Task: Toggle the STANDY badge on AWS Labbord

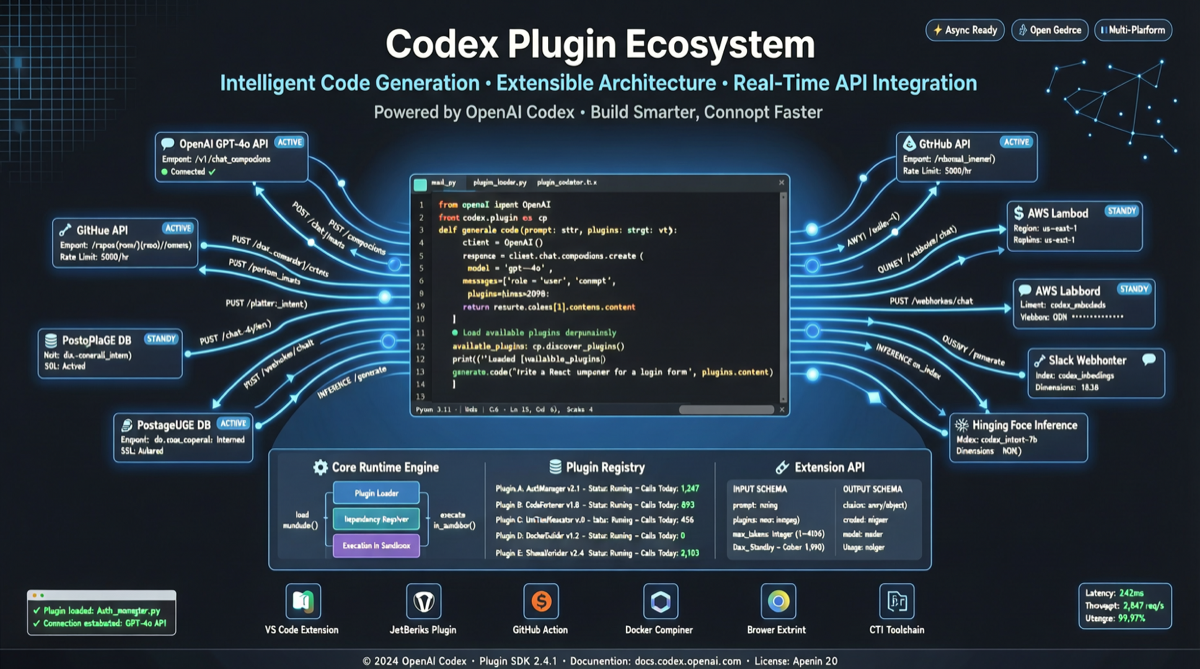Action: pyautogui.click(x=1134, y=289)
